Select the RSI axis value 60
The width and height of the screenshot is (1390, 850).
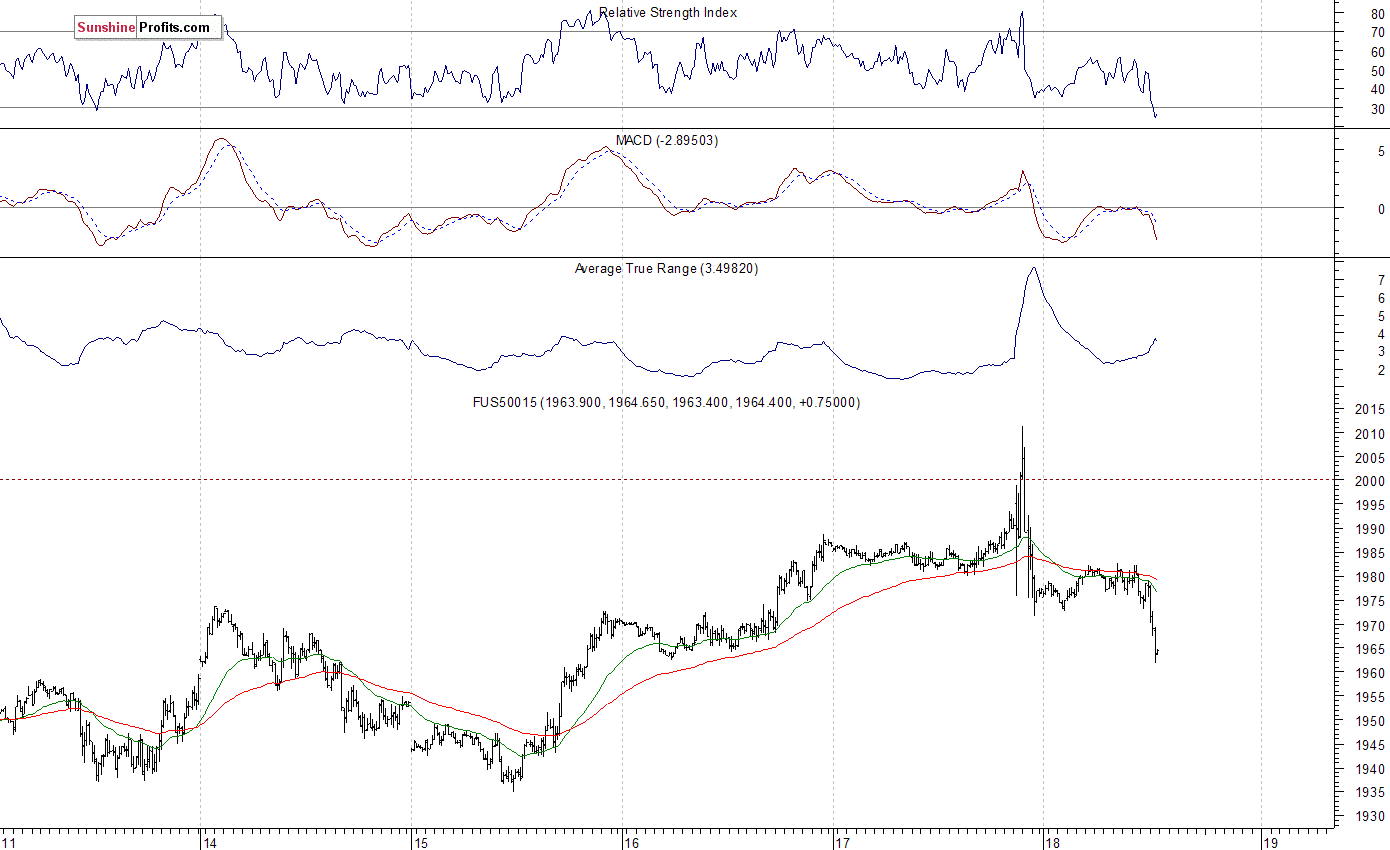point(1377,52)
